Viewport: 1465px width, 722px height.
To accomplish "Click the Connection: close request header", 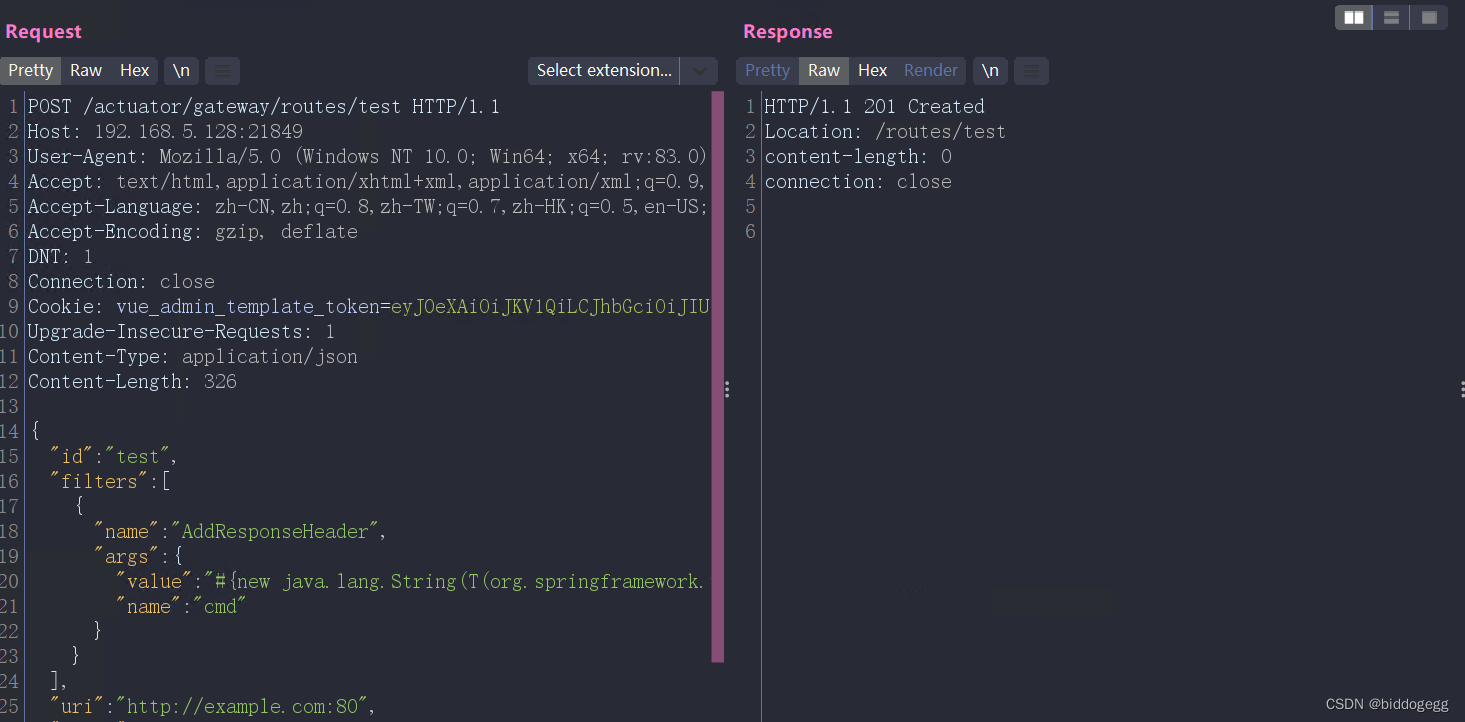I will (121, 281).
